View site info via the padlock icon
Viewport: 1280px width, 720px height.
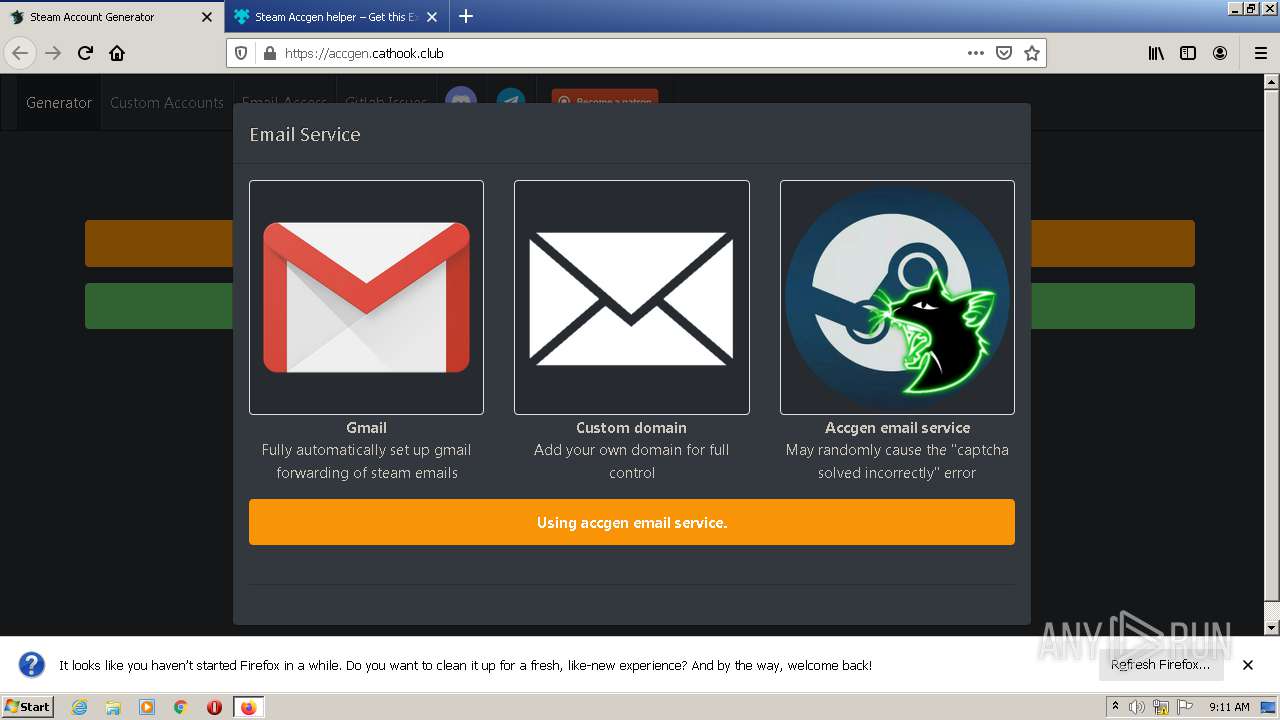pyautogui.click(x=269, y=53)
